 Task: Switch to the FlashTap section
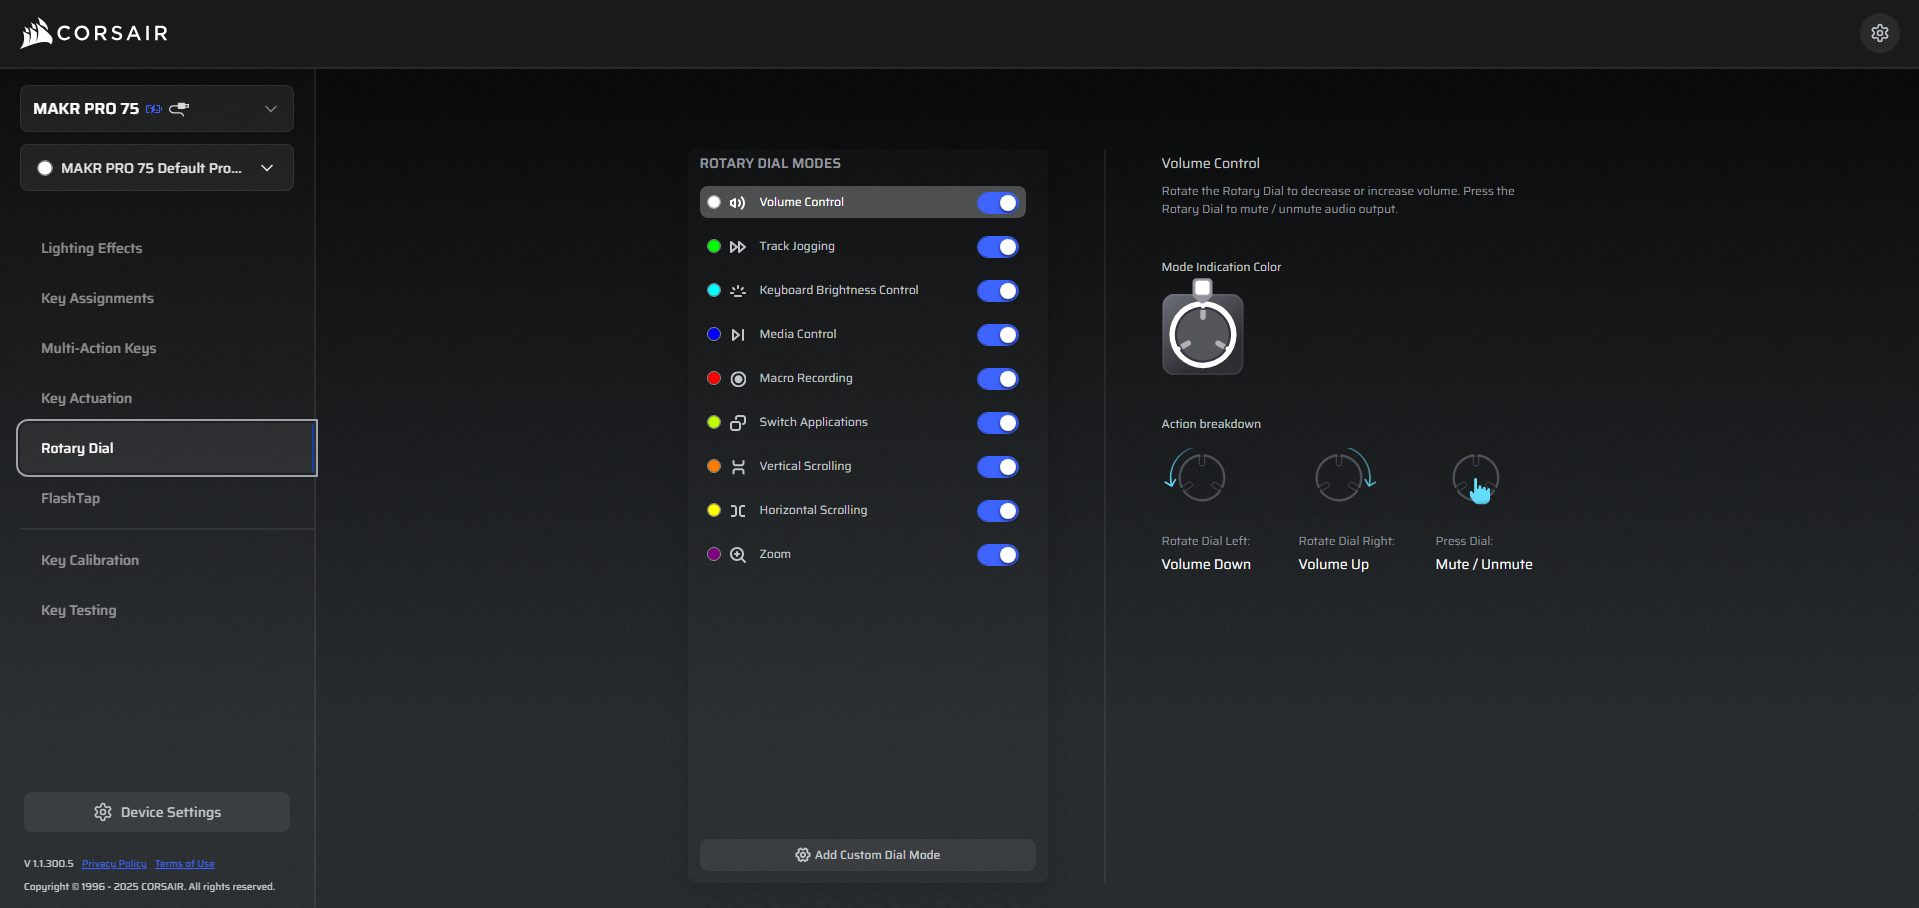pyautogui.click(x=70, y=498)
